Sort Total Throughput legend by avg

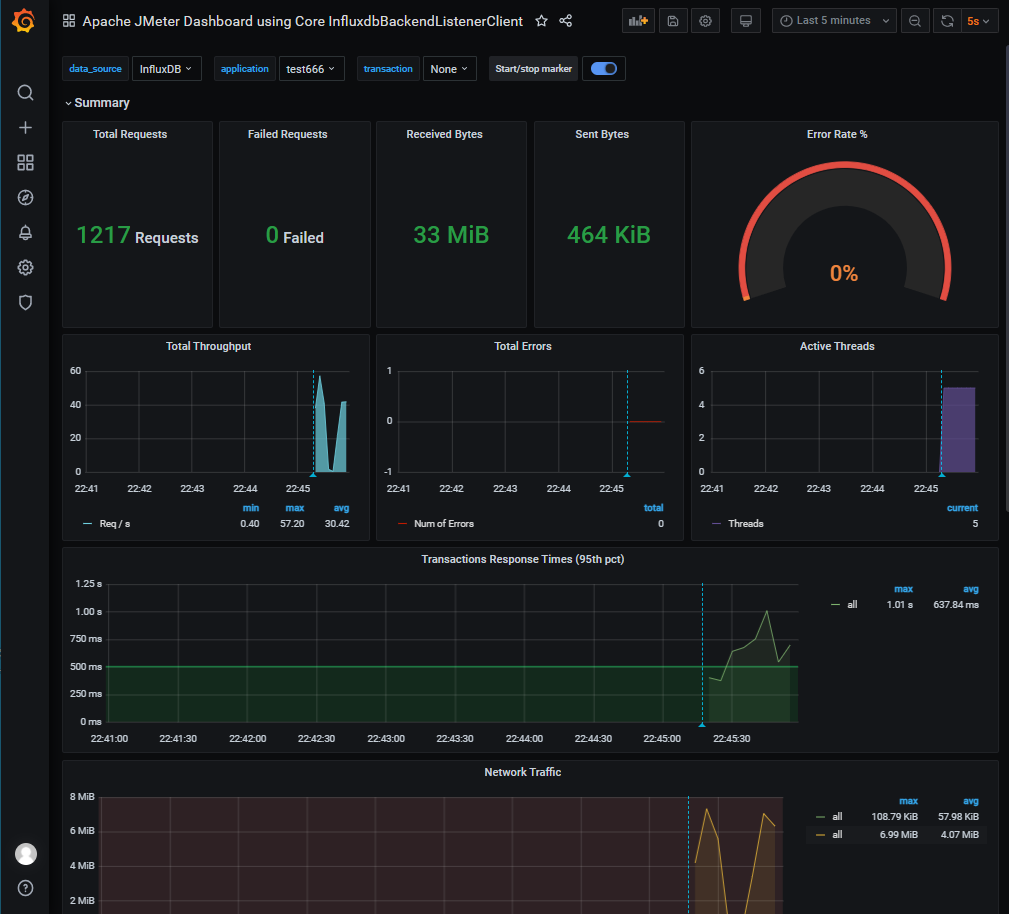pos(341,508)
